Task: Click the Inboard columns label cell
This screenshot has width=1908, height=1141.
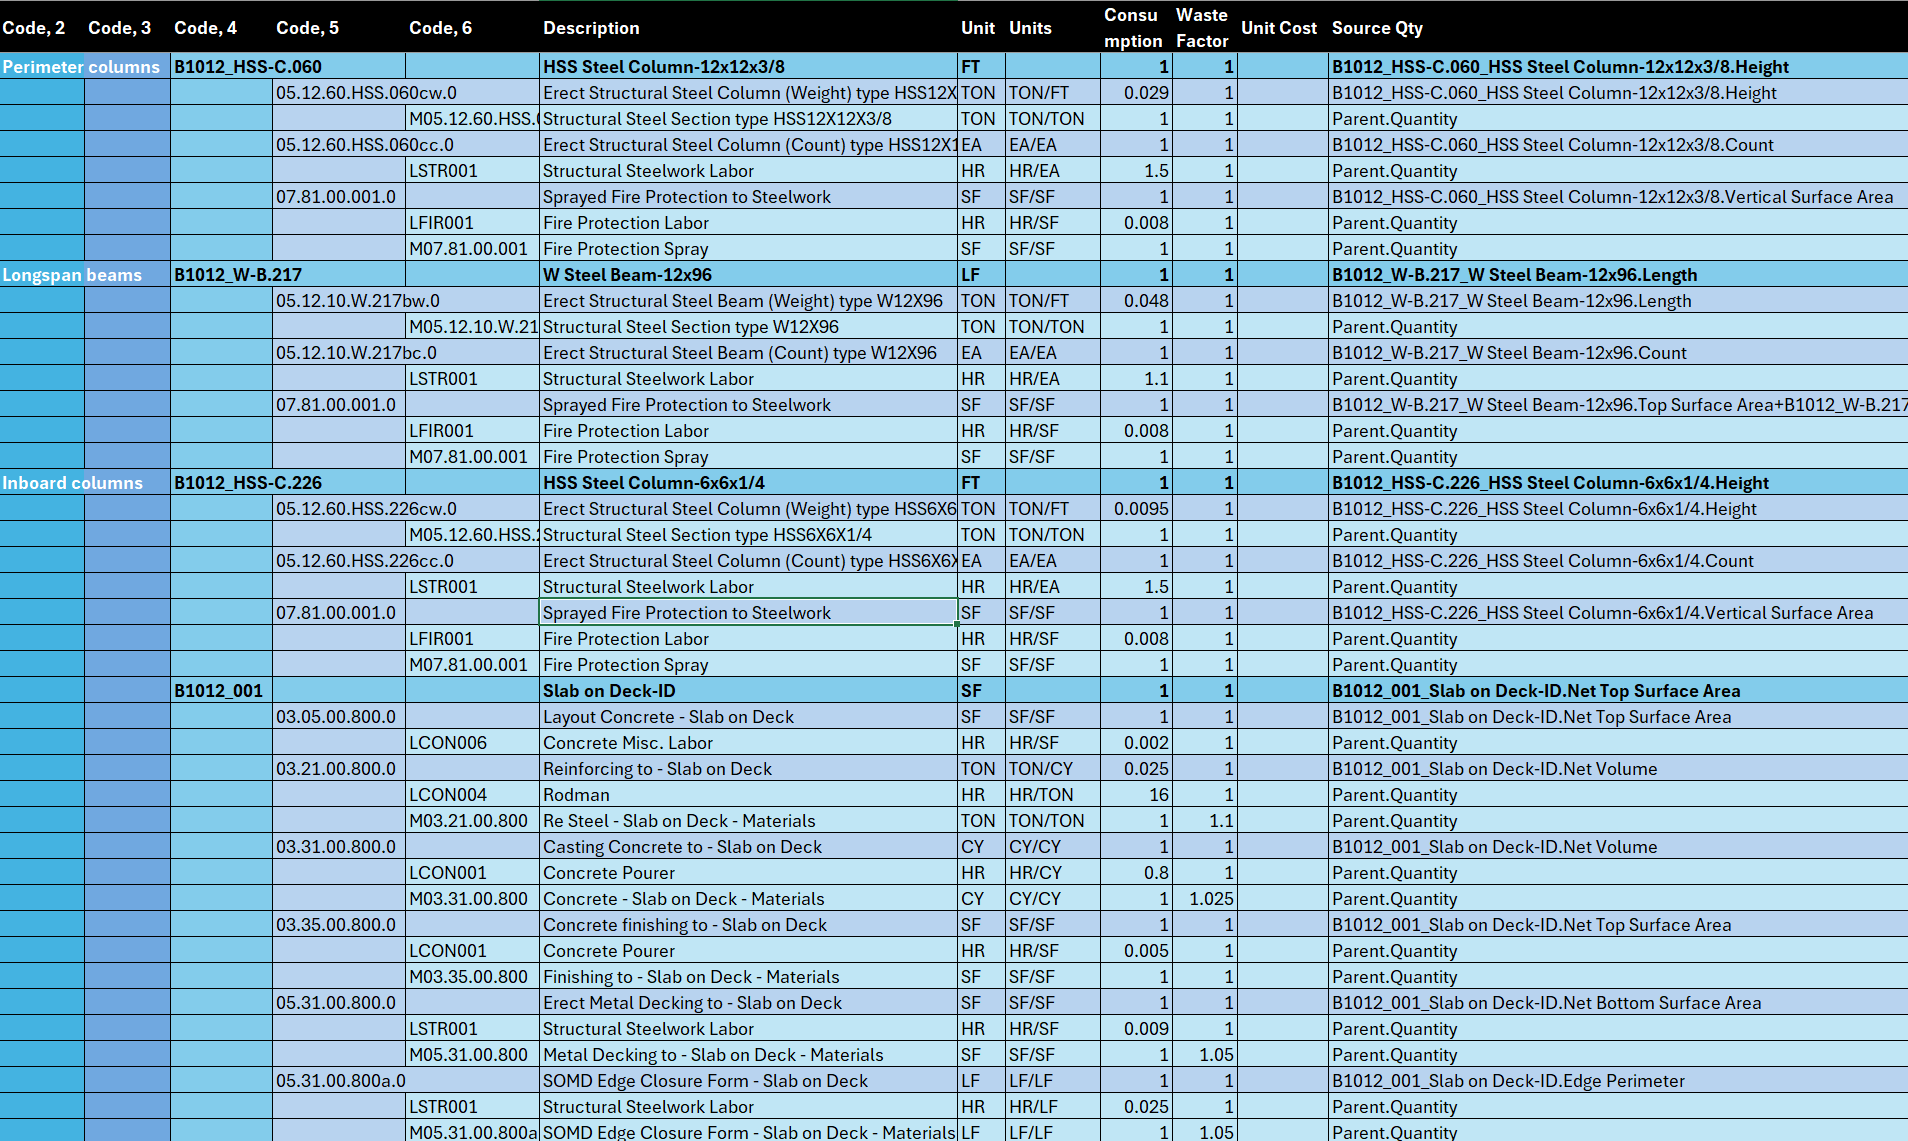Action: coord(85,483)
